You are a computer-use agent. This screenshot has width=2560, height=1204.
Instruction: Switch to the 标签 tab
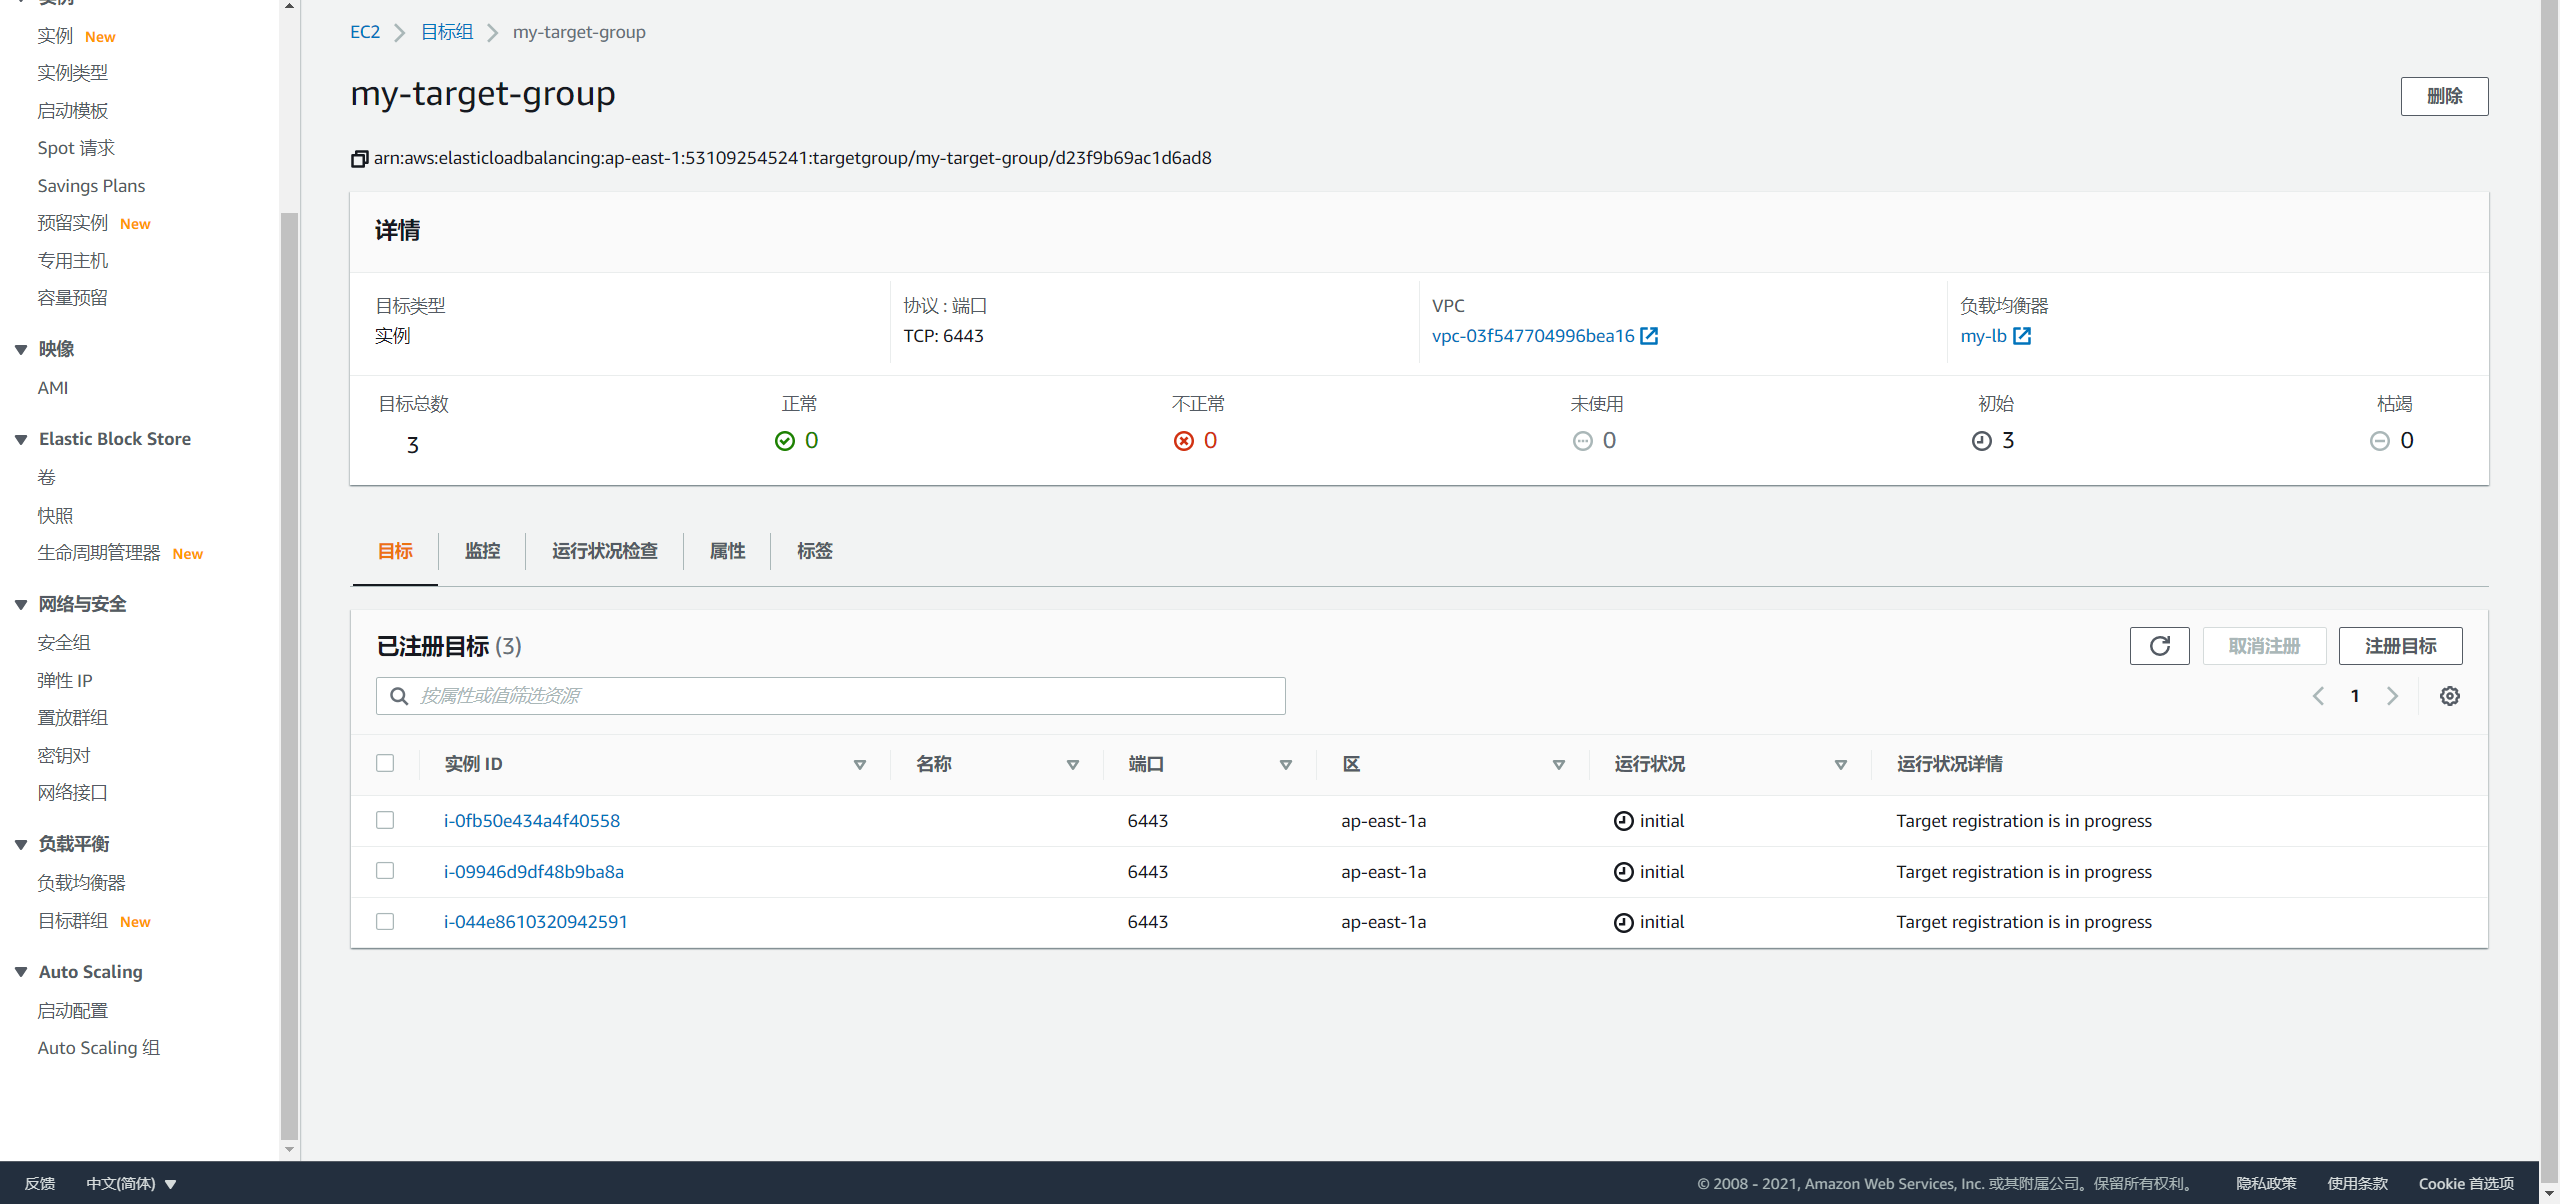(x=815, y=551)
